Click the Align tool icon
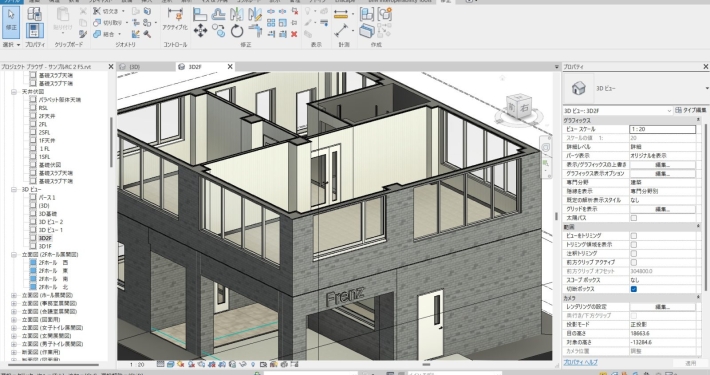This screenshot has width=710, height=375. point(200,14)
